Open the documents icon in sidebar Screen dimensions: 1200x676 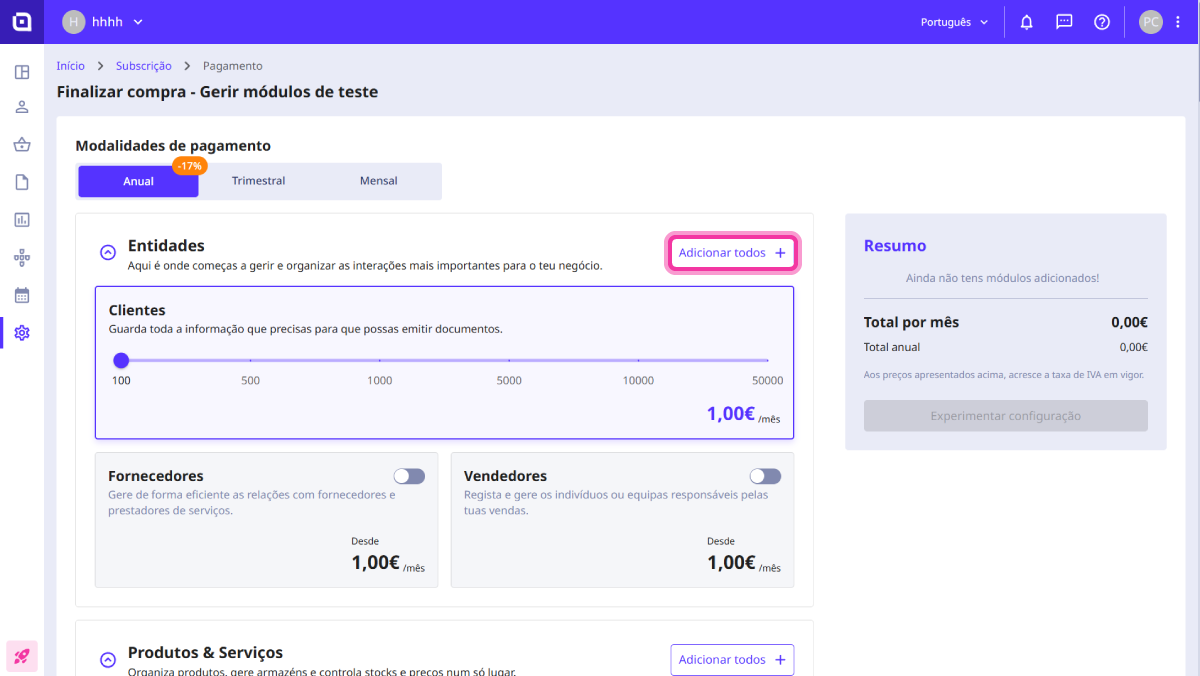(22, 182)
